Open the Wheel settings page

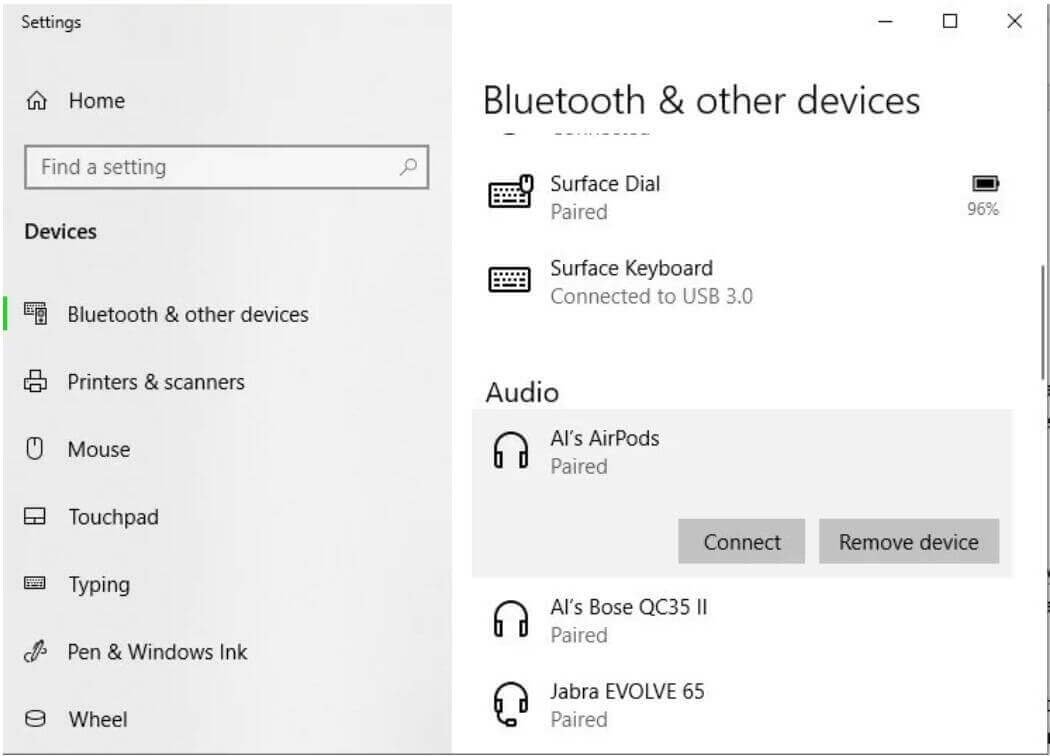[97, 719]
